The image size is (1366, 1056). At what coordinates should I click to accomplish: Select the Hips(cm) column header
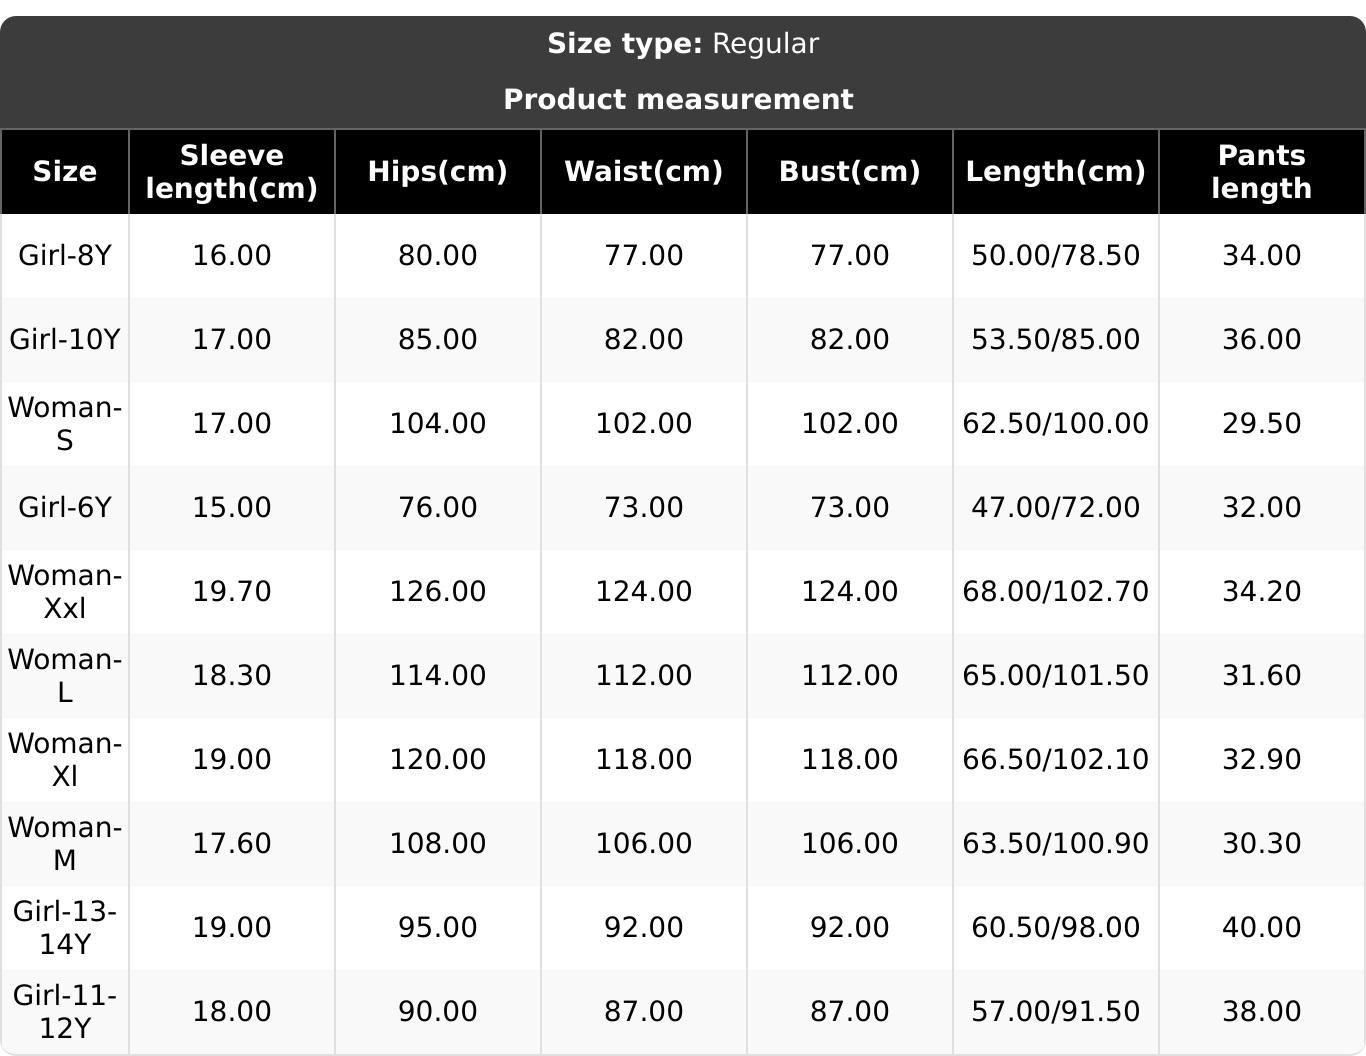tap(438, 171)
